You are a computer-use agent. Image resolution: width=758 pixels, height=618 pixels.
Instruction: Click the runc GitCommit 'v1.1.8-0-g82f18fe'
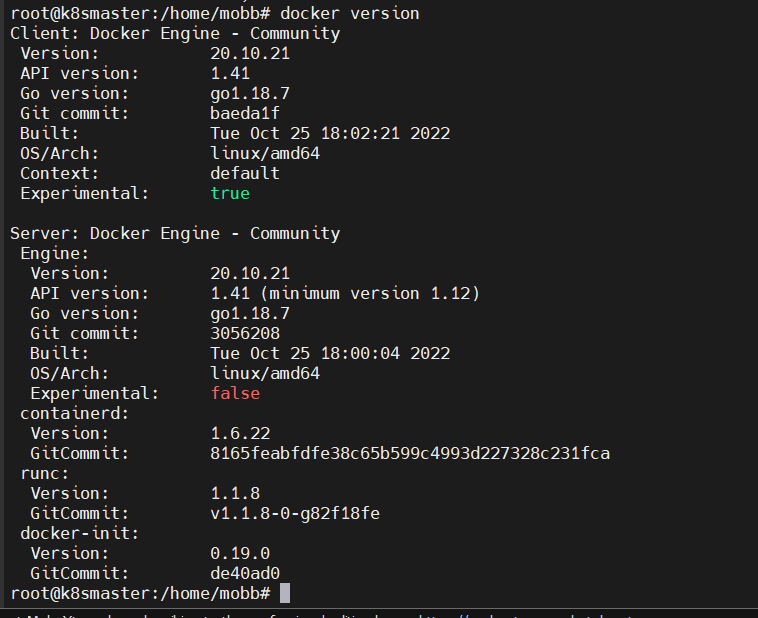point(295,513)
